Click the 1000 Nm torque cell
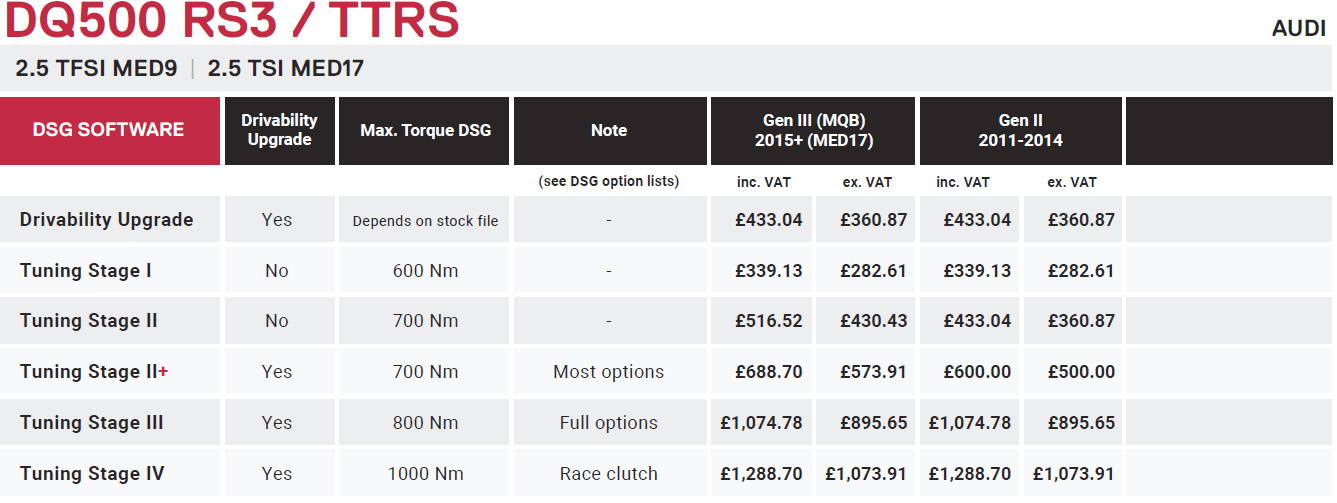The height and width of the screenshot is (503, 1337). [x=425, y=474]
